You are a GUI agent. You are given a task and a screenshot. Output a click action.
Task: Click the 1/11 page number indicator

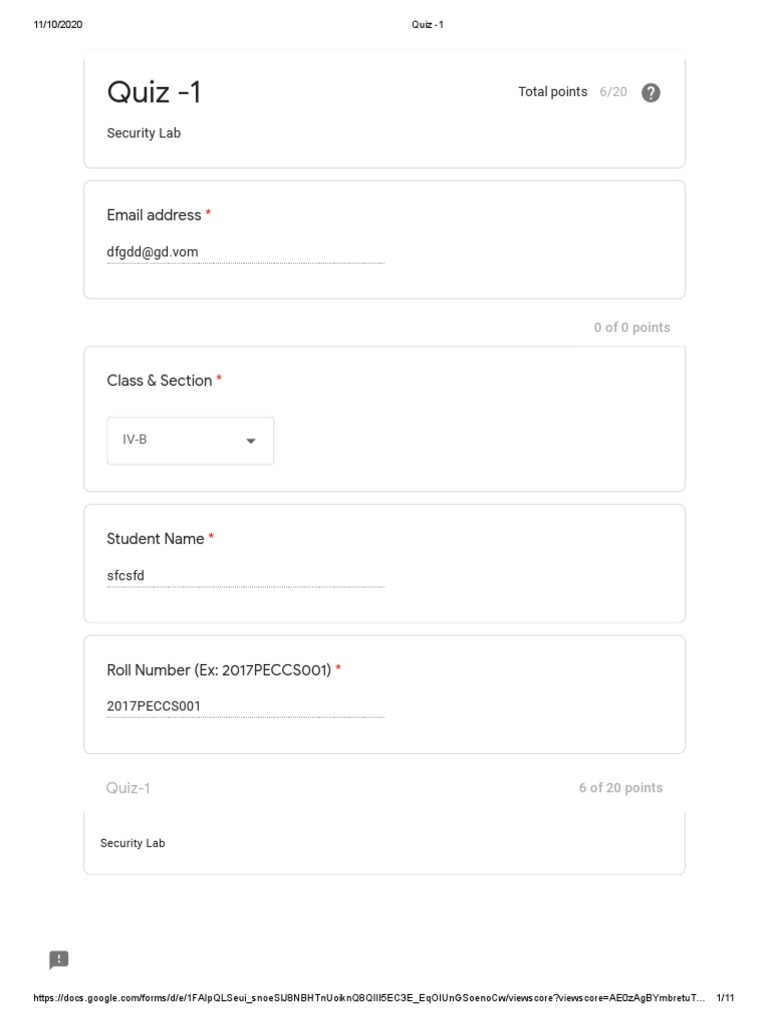[725, 998]
